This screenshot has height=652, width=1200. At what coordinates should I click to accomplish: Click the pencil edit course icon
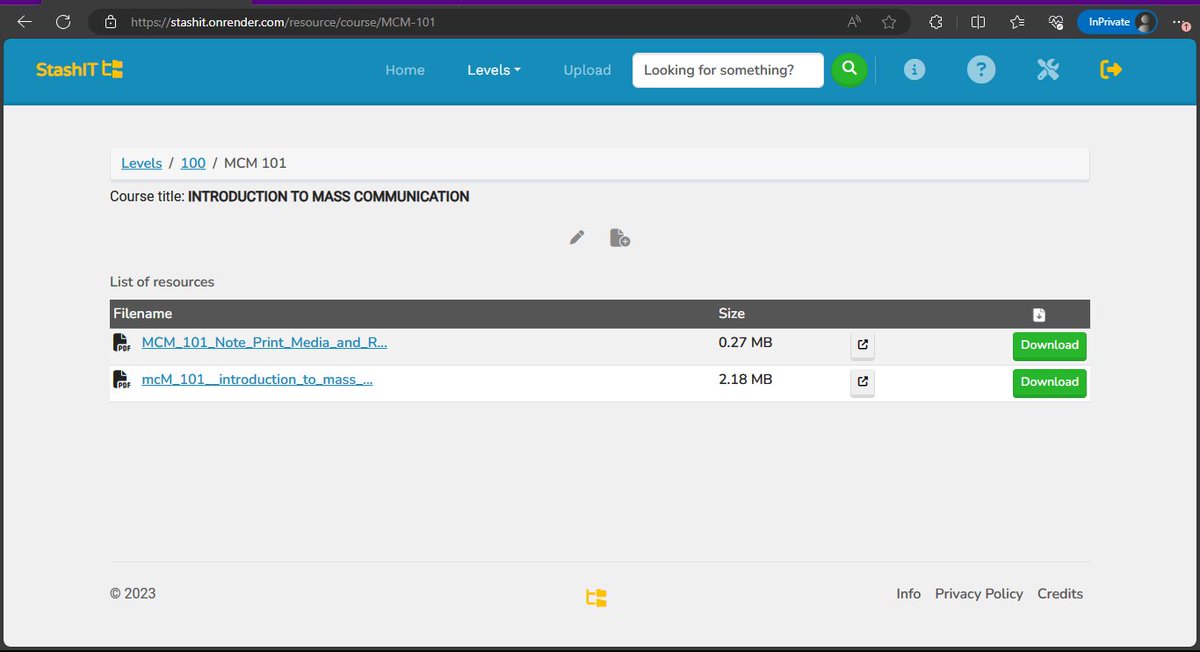click(x=577, y=237)
